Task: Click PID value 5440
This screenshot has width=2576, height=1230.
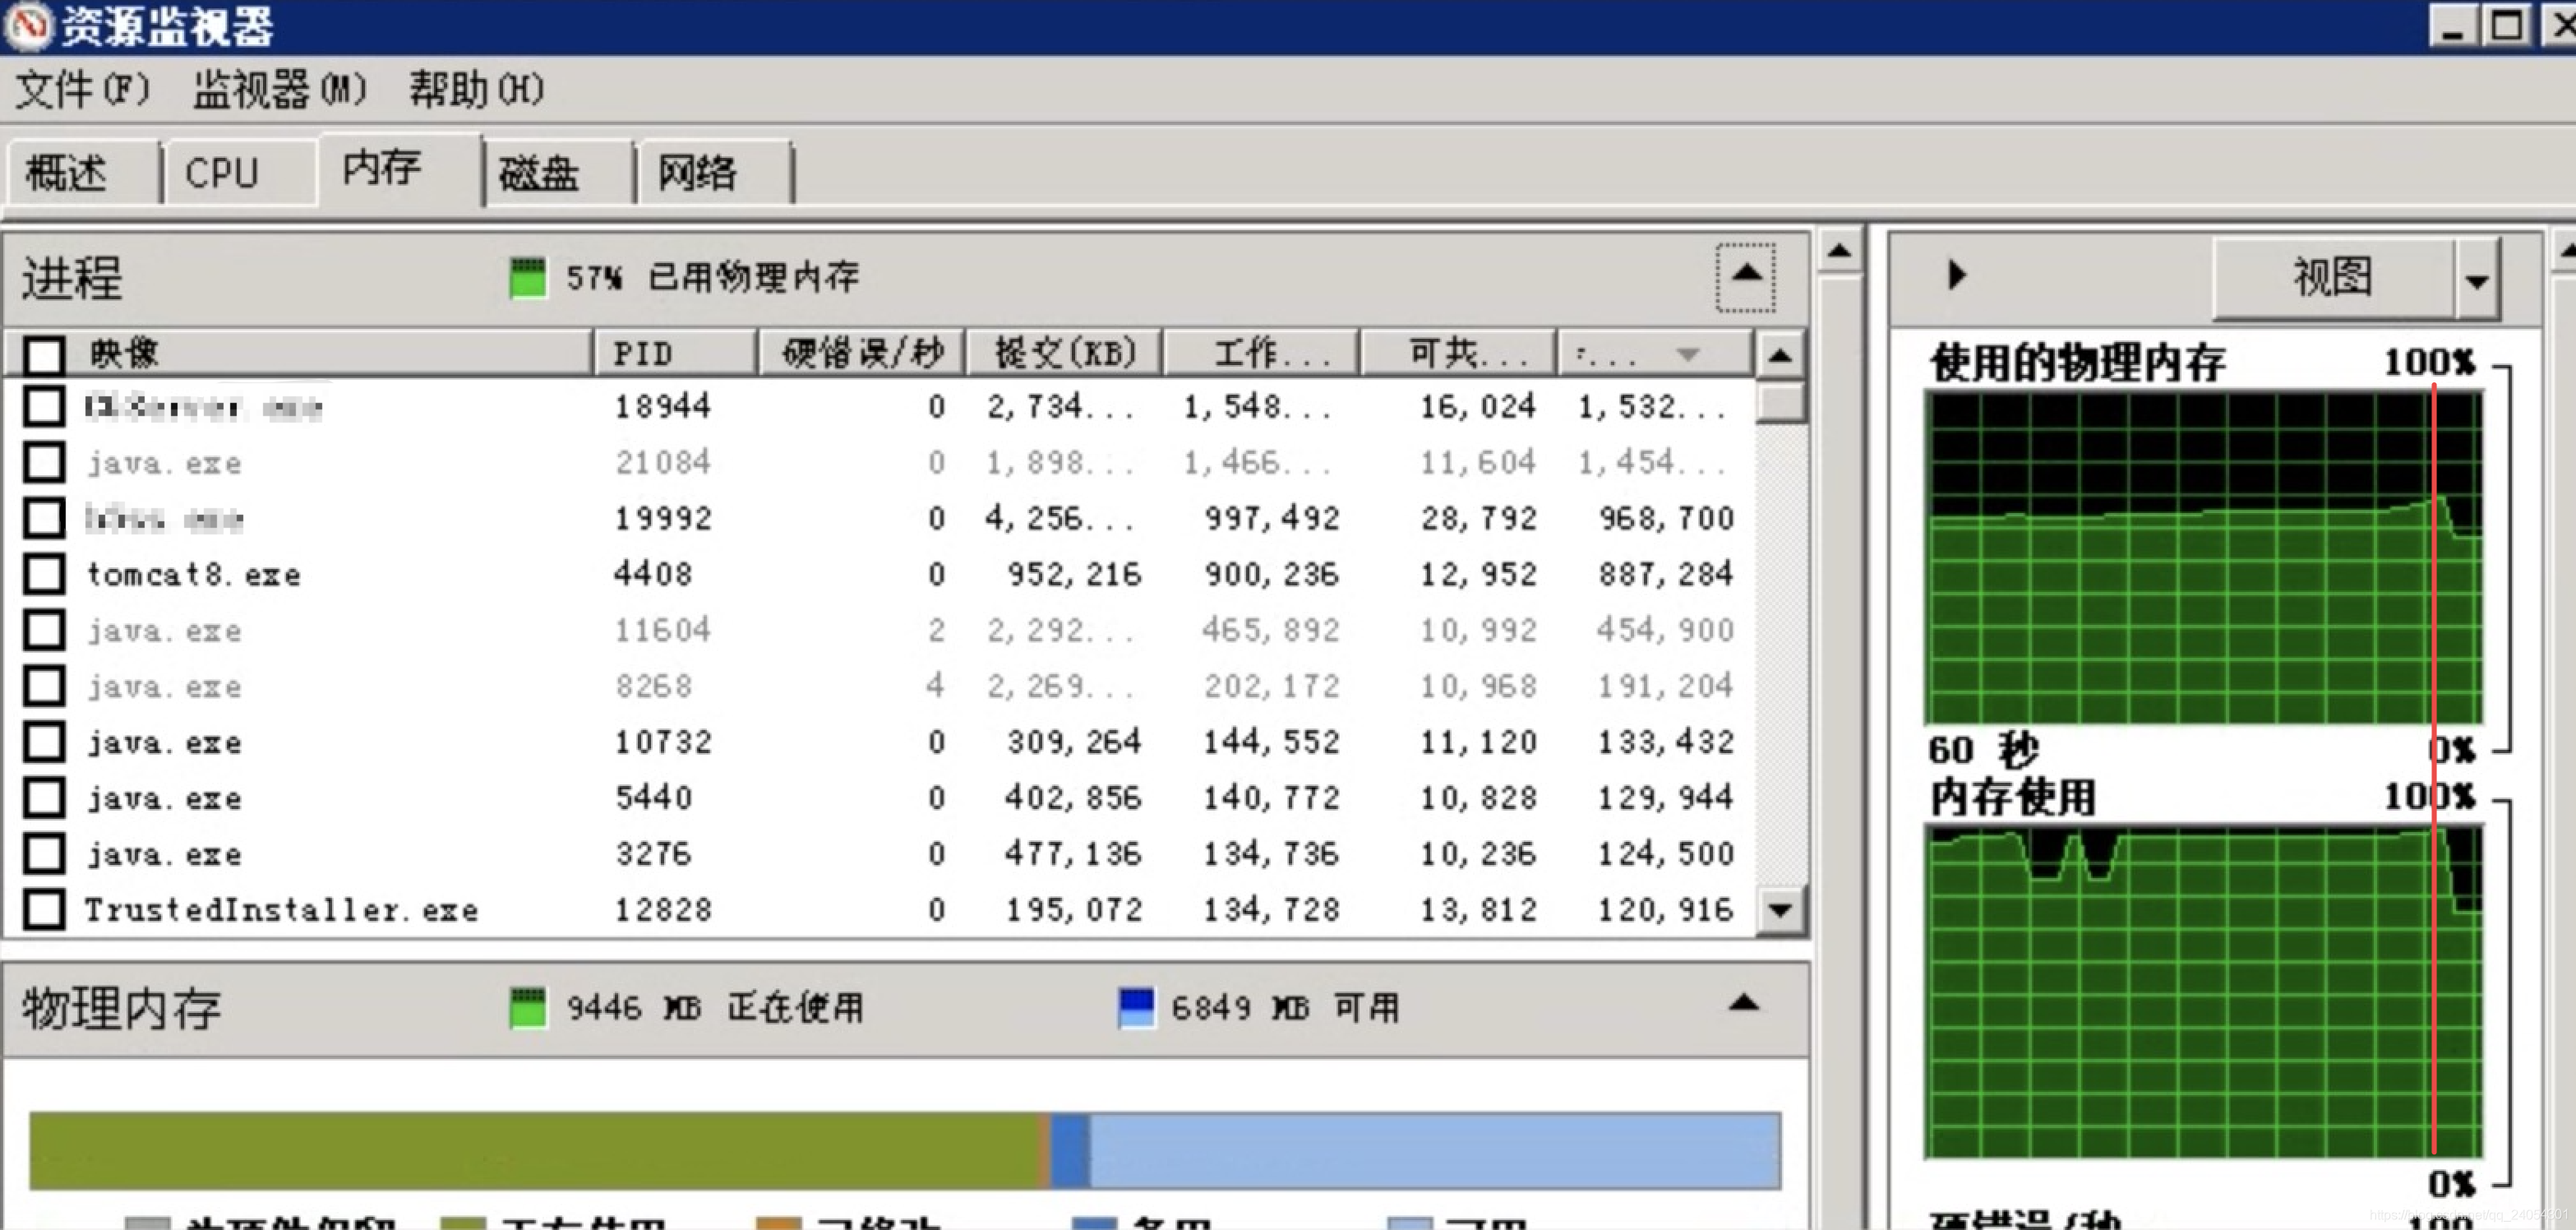Action: 653,798
